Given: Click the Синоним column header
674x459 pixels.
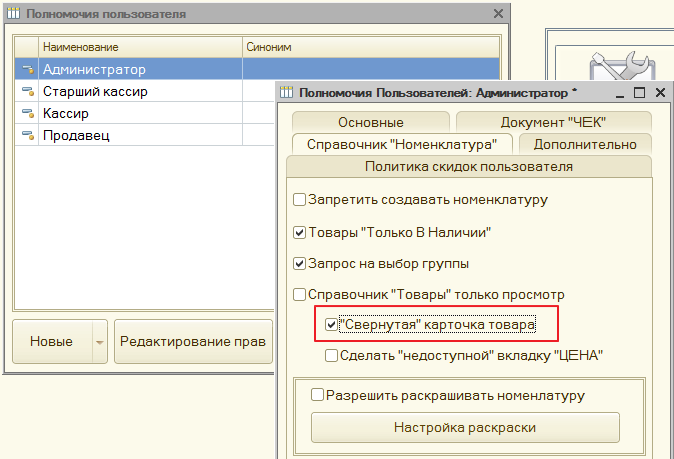Looking at the screenshot, I should [x=371, y=47].
